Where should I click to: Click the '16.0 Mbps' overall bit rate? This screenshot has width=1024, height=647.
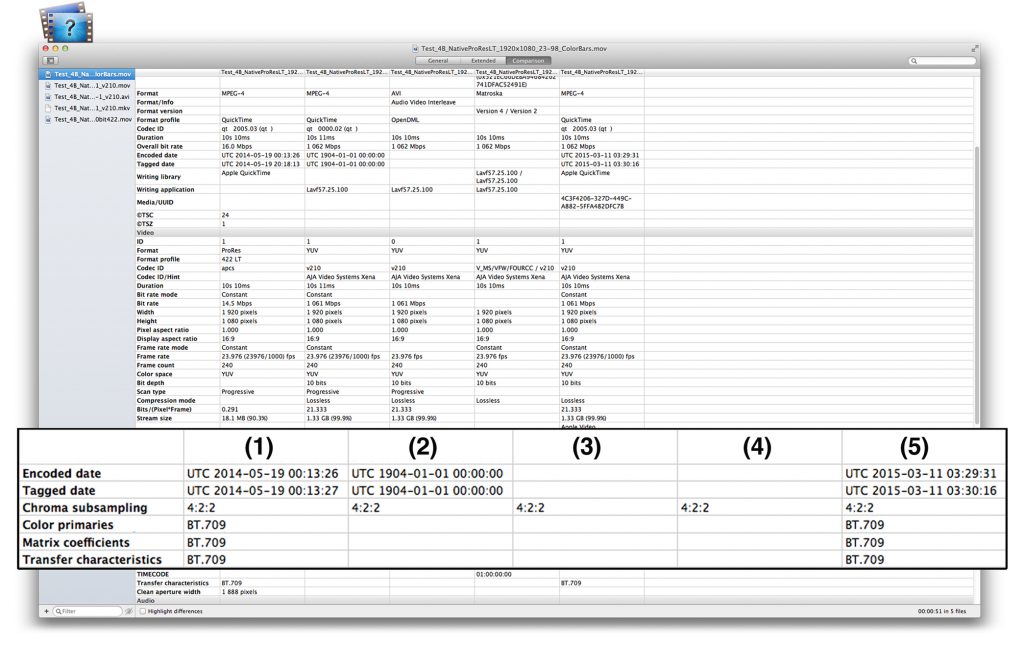tap(235, 147)
